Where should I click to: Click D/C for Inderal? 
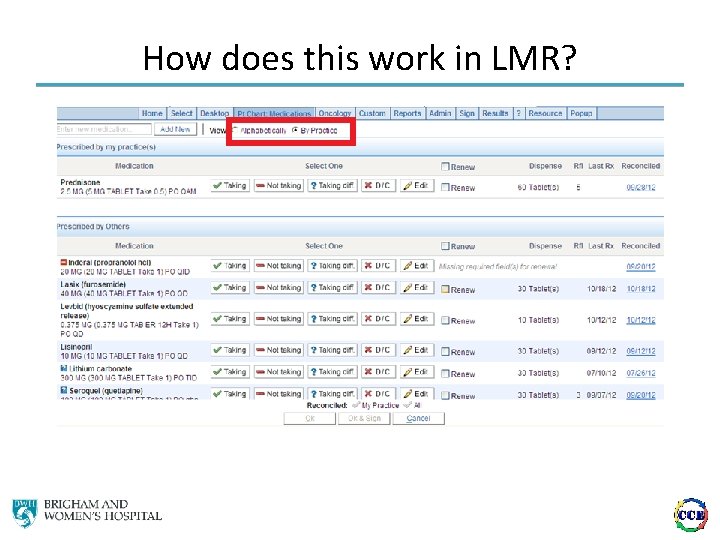click(x=378, y=265)
